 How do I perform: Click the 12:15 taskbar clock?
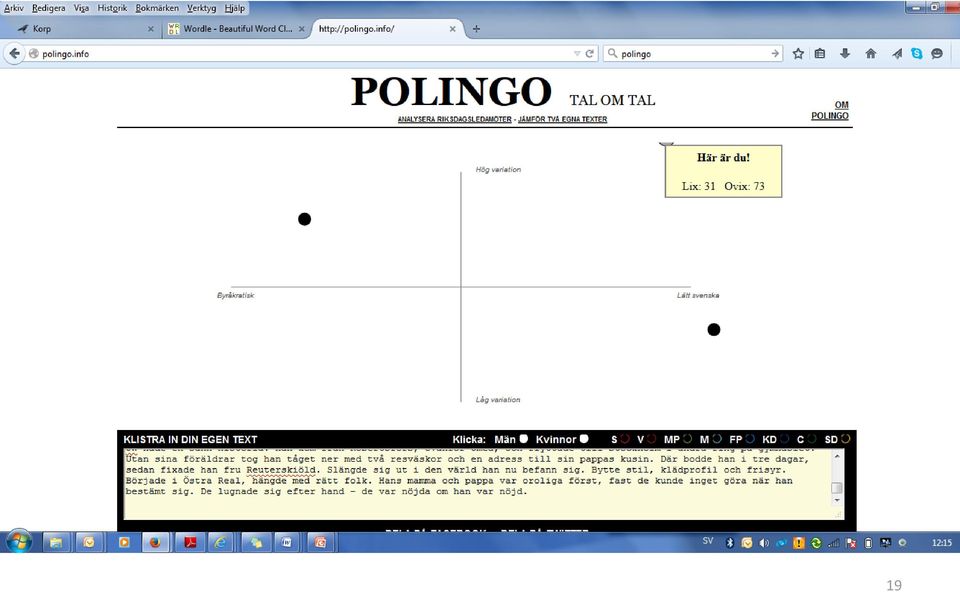tap(942, 542)
